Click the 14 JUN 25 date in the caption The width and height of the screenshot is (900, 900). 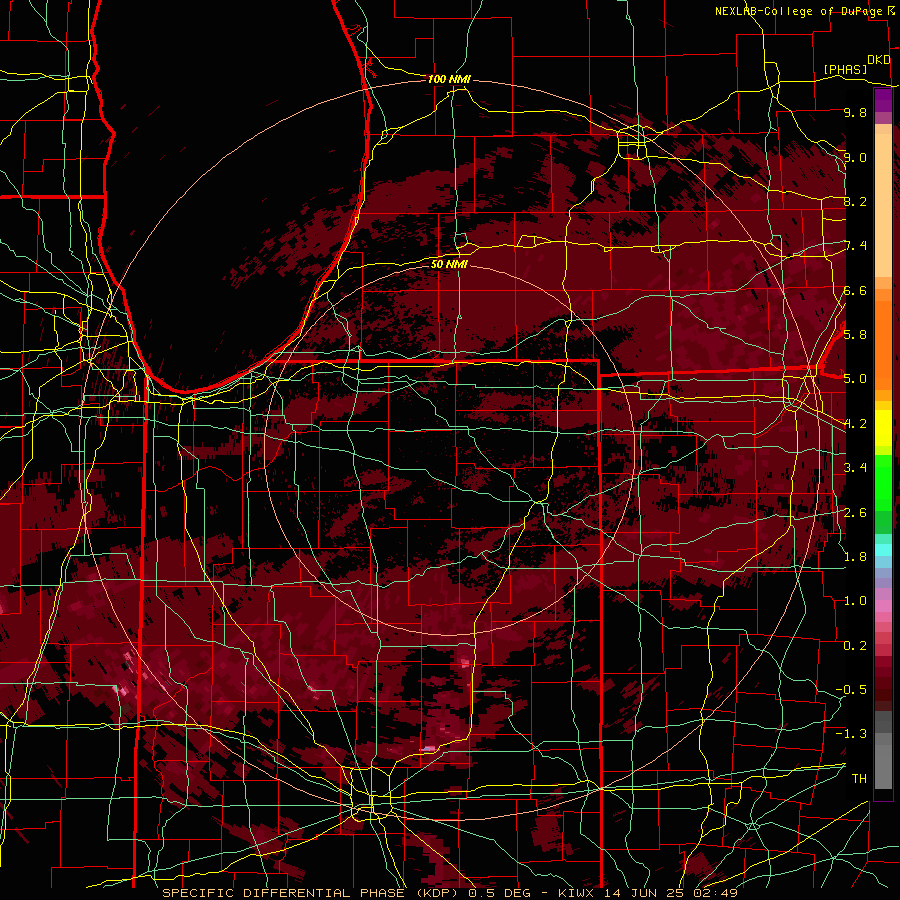[644, 893]
